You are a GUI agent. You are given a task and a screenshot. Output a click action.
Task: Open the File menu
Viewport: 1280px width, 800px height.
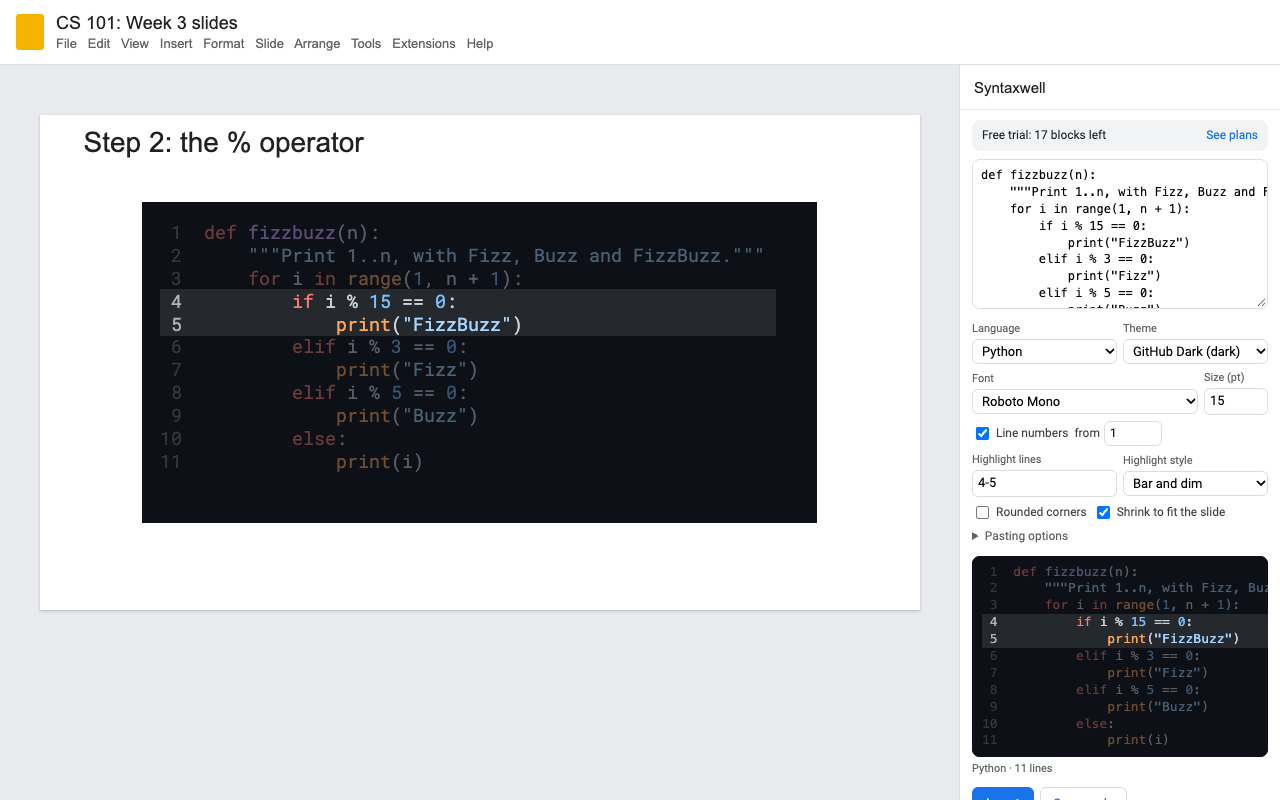(x=66, y=44)
